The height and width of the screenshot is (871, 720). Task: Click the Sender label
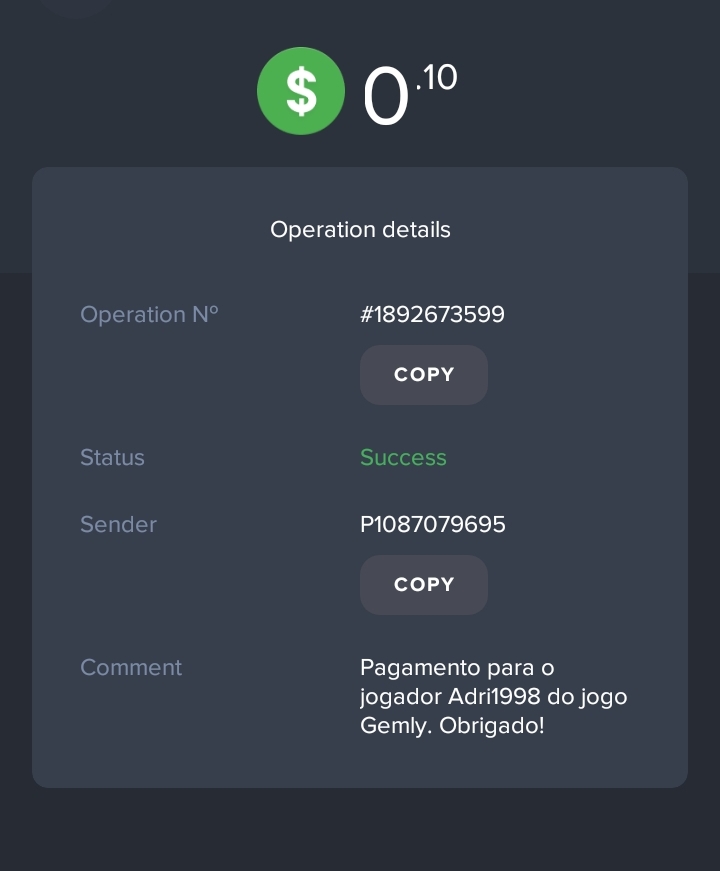118,524
